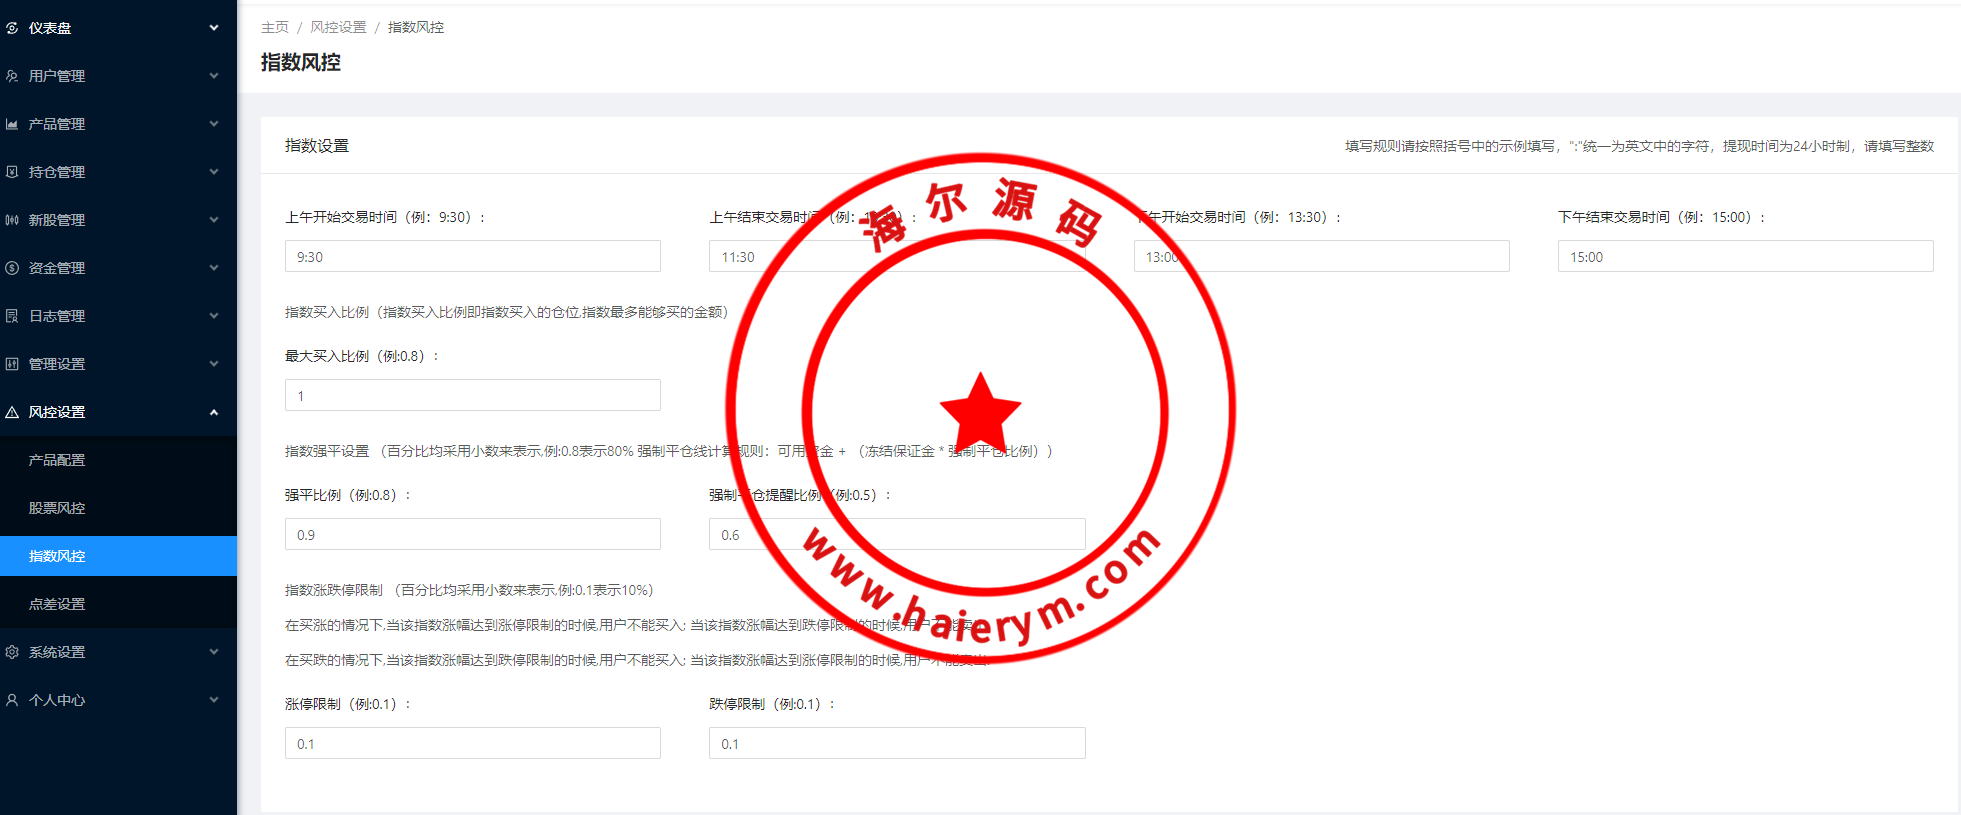
Task: Click the gear icon beside 系统设置
Action: [12, 652]
